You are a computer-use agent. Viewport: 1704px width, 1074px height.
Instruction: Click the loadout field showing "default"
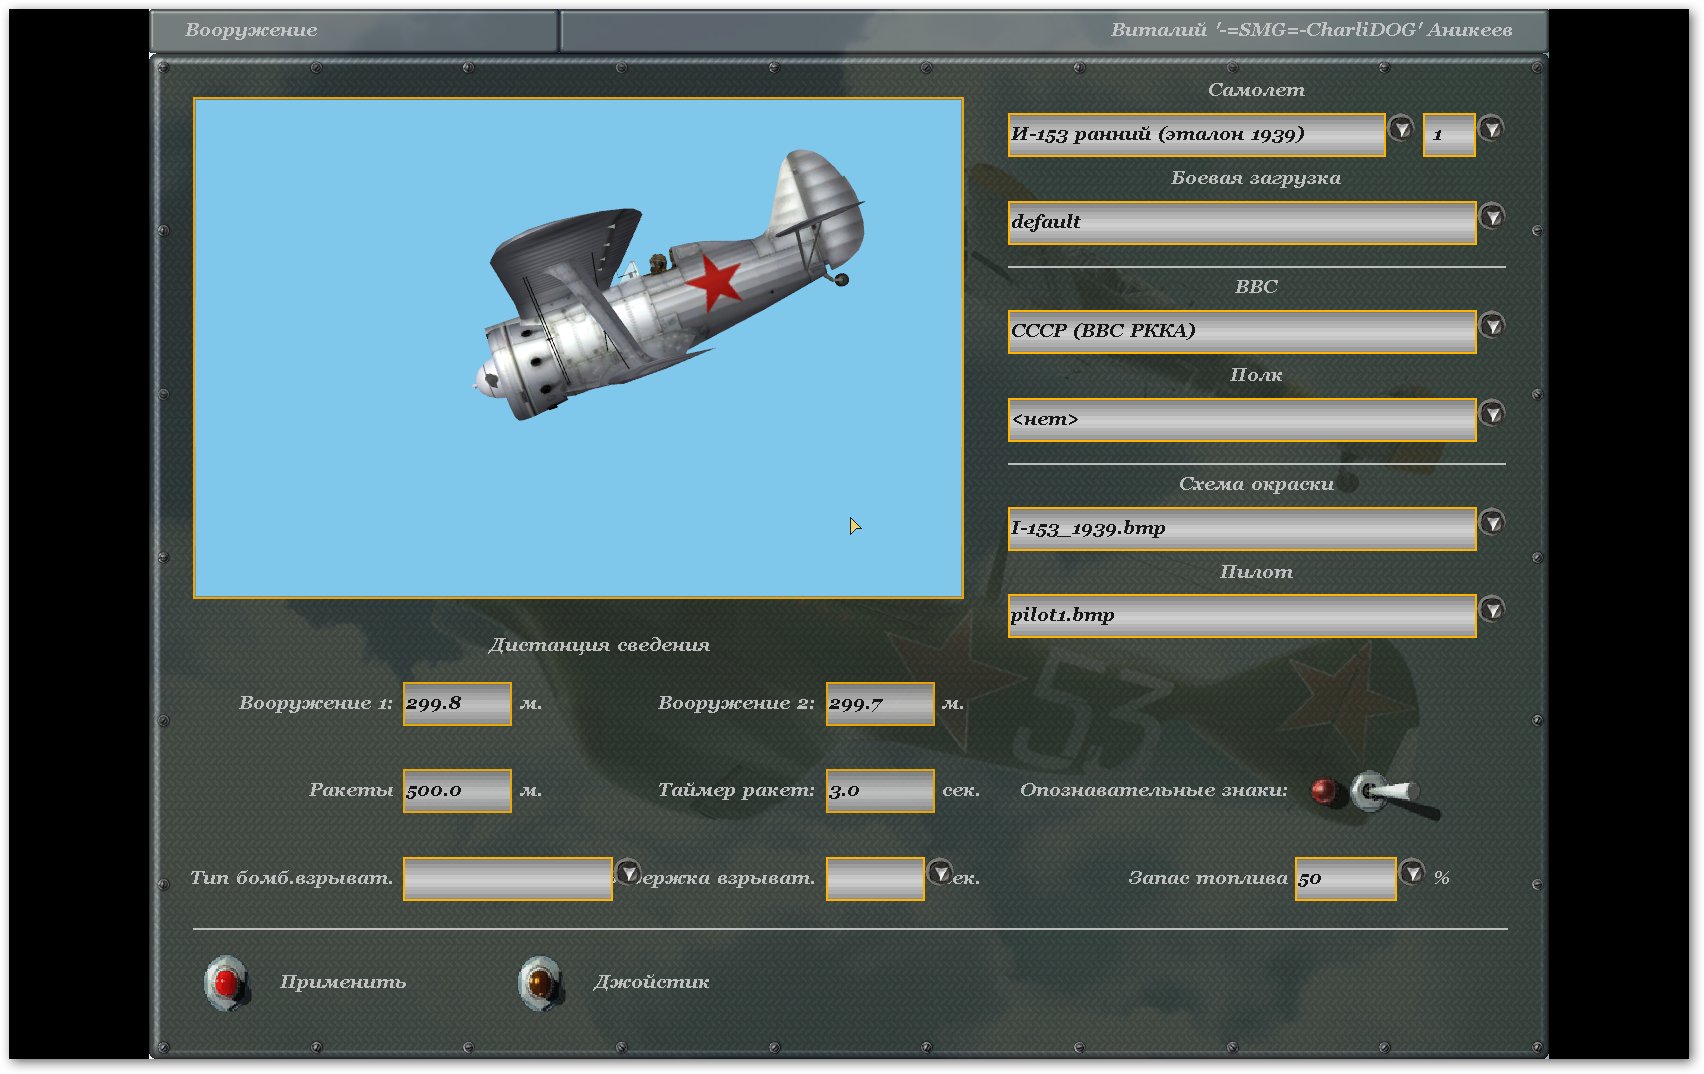coord(1242,223)
